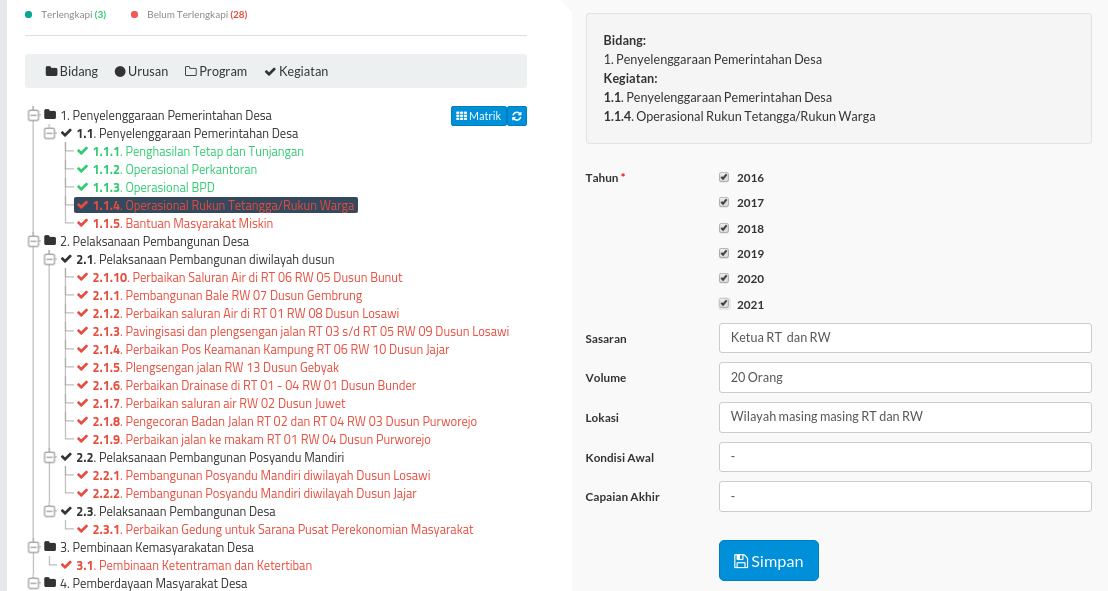Click the Kegiatan checkmark icon in legend

(x=270, y=71)
